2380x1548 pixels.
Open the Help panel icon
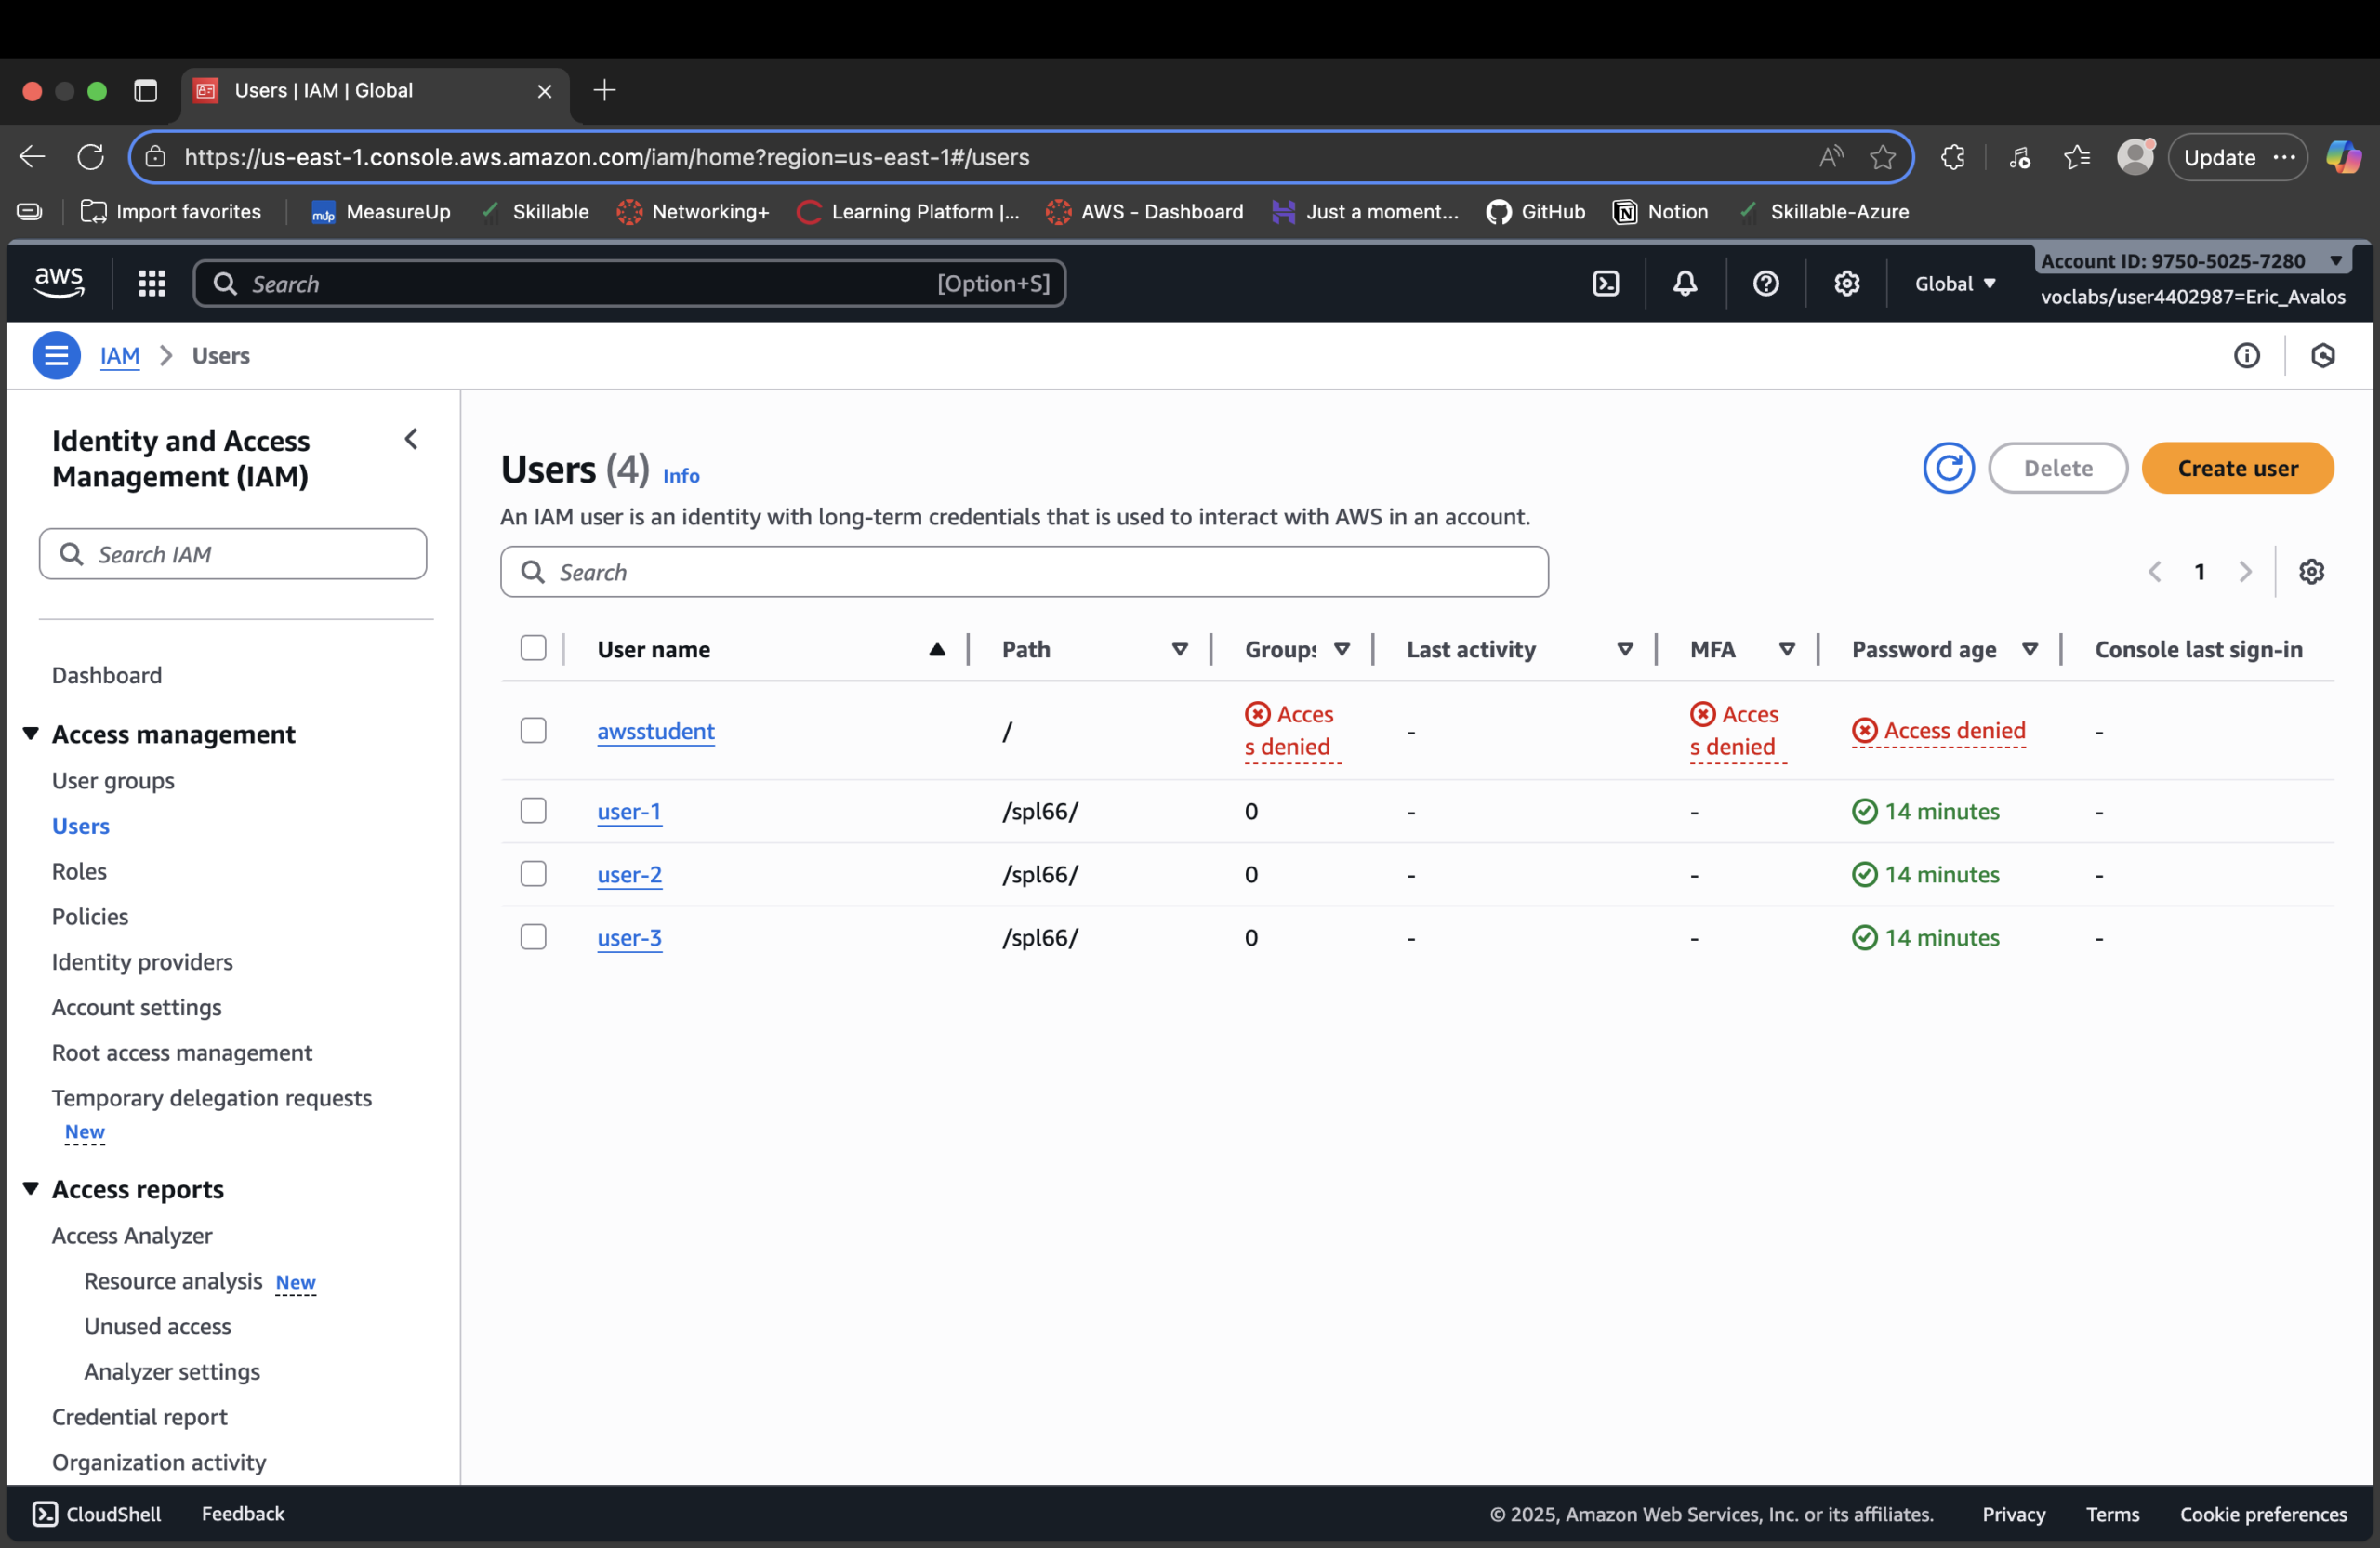1765,283
